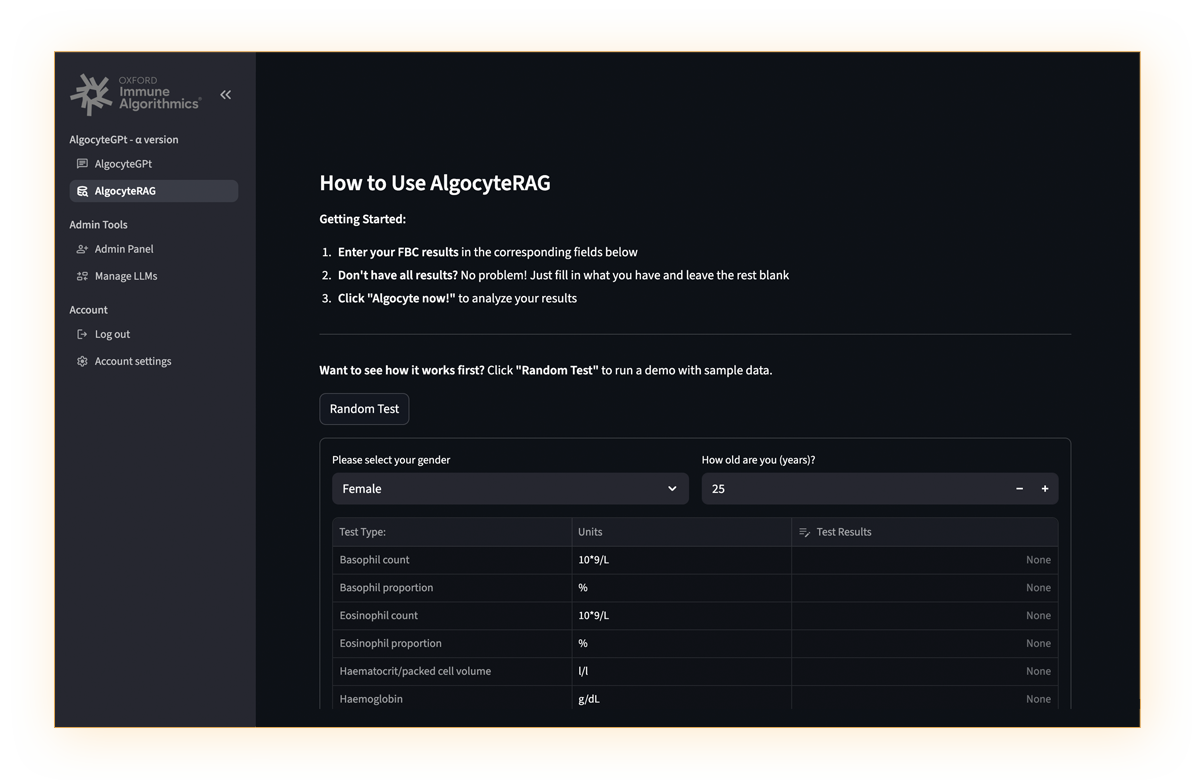Click the AlgocyteGPt chat icon
The height and width of the screenshot is (780, 1192).
click(x=82, y=163)
